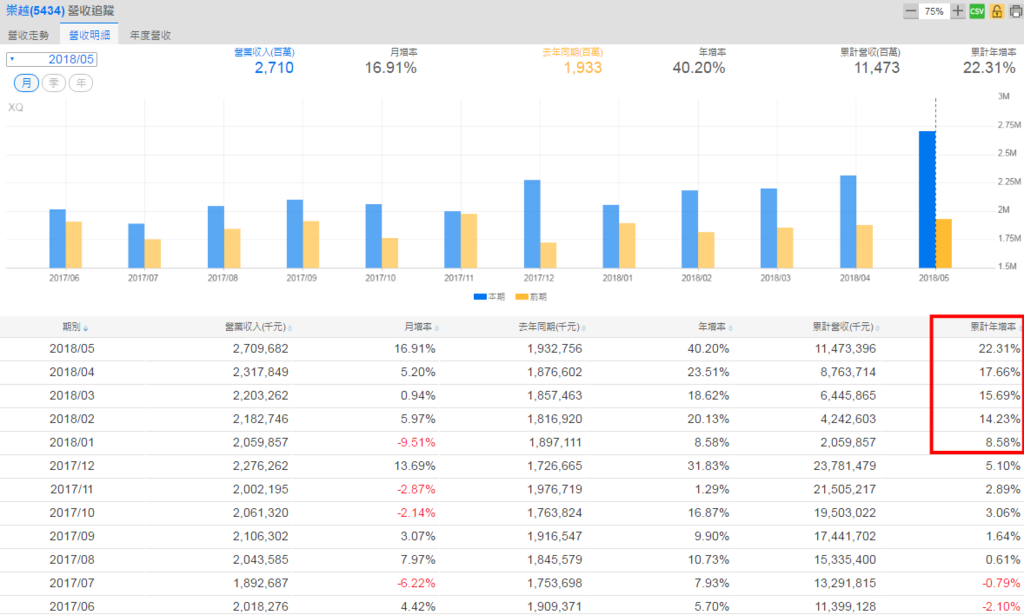Screen dimensions: 1024x615
Task: Click the 2018/01 label on chart axis
Action: coord(617,278)
